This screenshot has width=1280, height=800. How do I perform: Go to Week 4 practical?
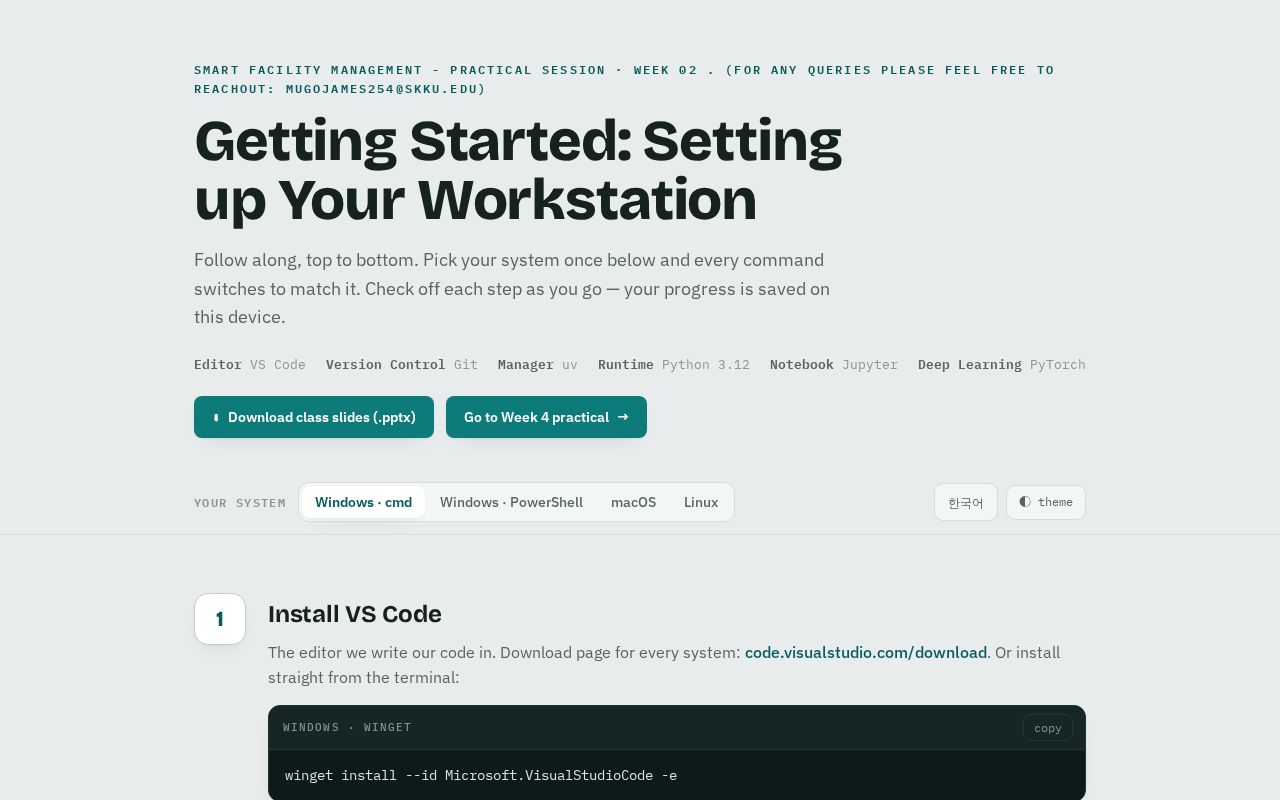(x=546, y=417)
